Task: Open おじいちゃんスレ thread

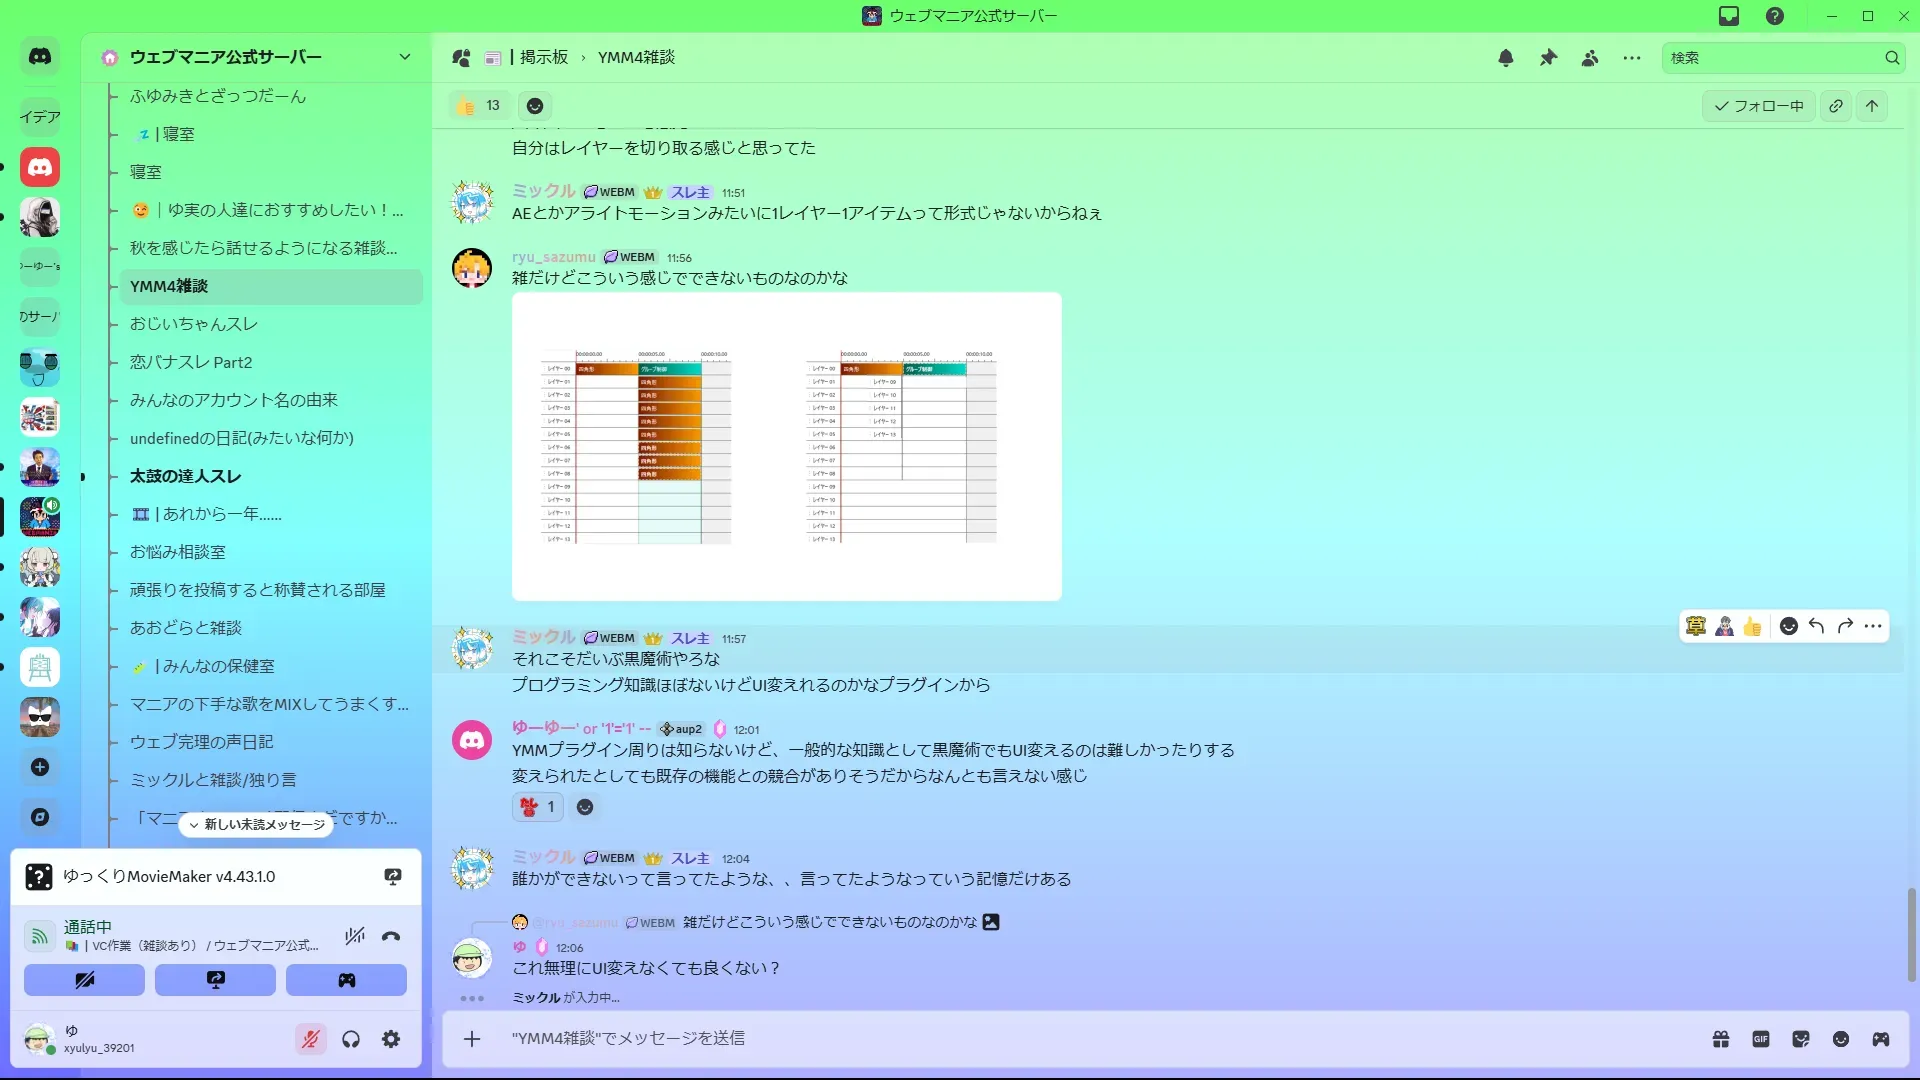Action: pyautogui.click(x=194, y=324)
